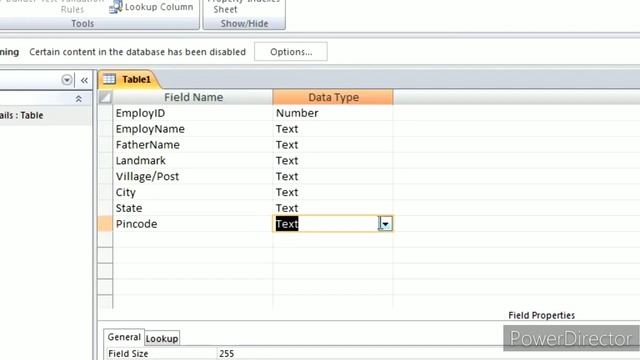Click the Text data type of Village/Post
The width and height of the screenshot is (640, 360).
click(333, 176)
